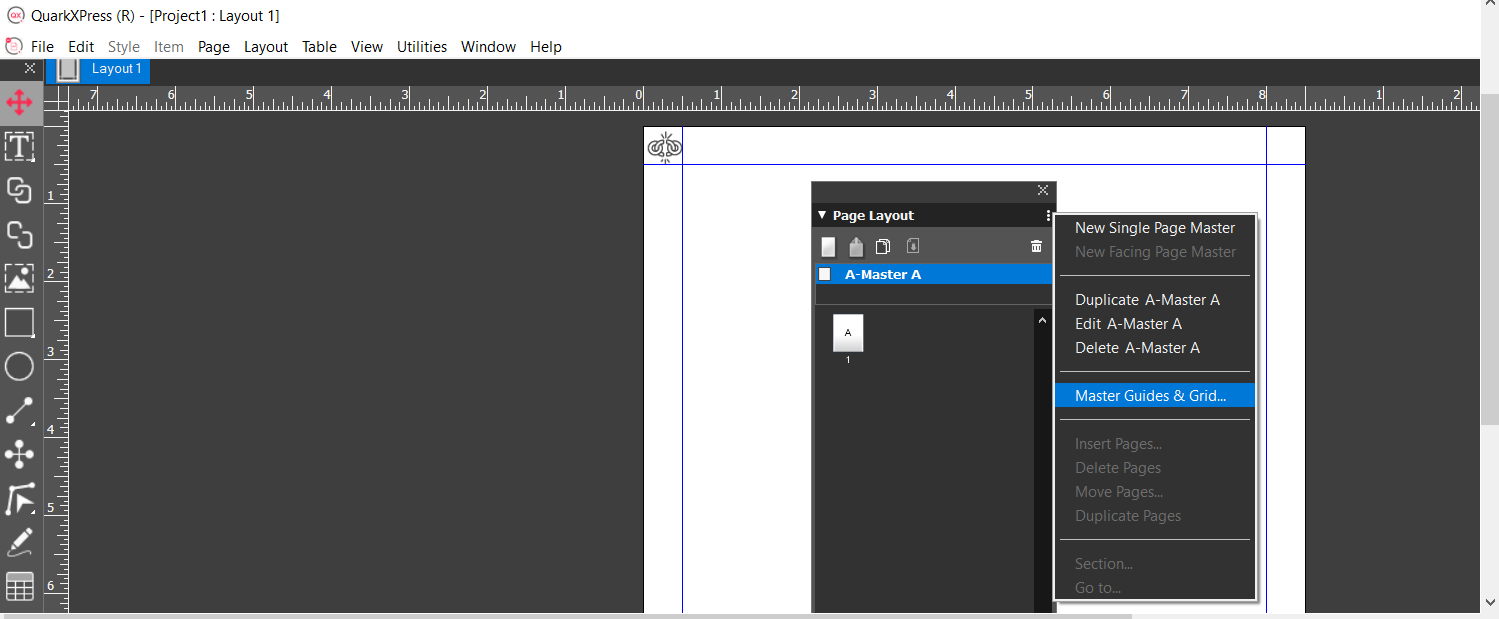Screen dimensions: 1499x619
Task: Select Duplicate A-Master A from the context menu
Action: 1146,299
